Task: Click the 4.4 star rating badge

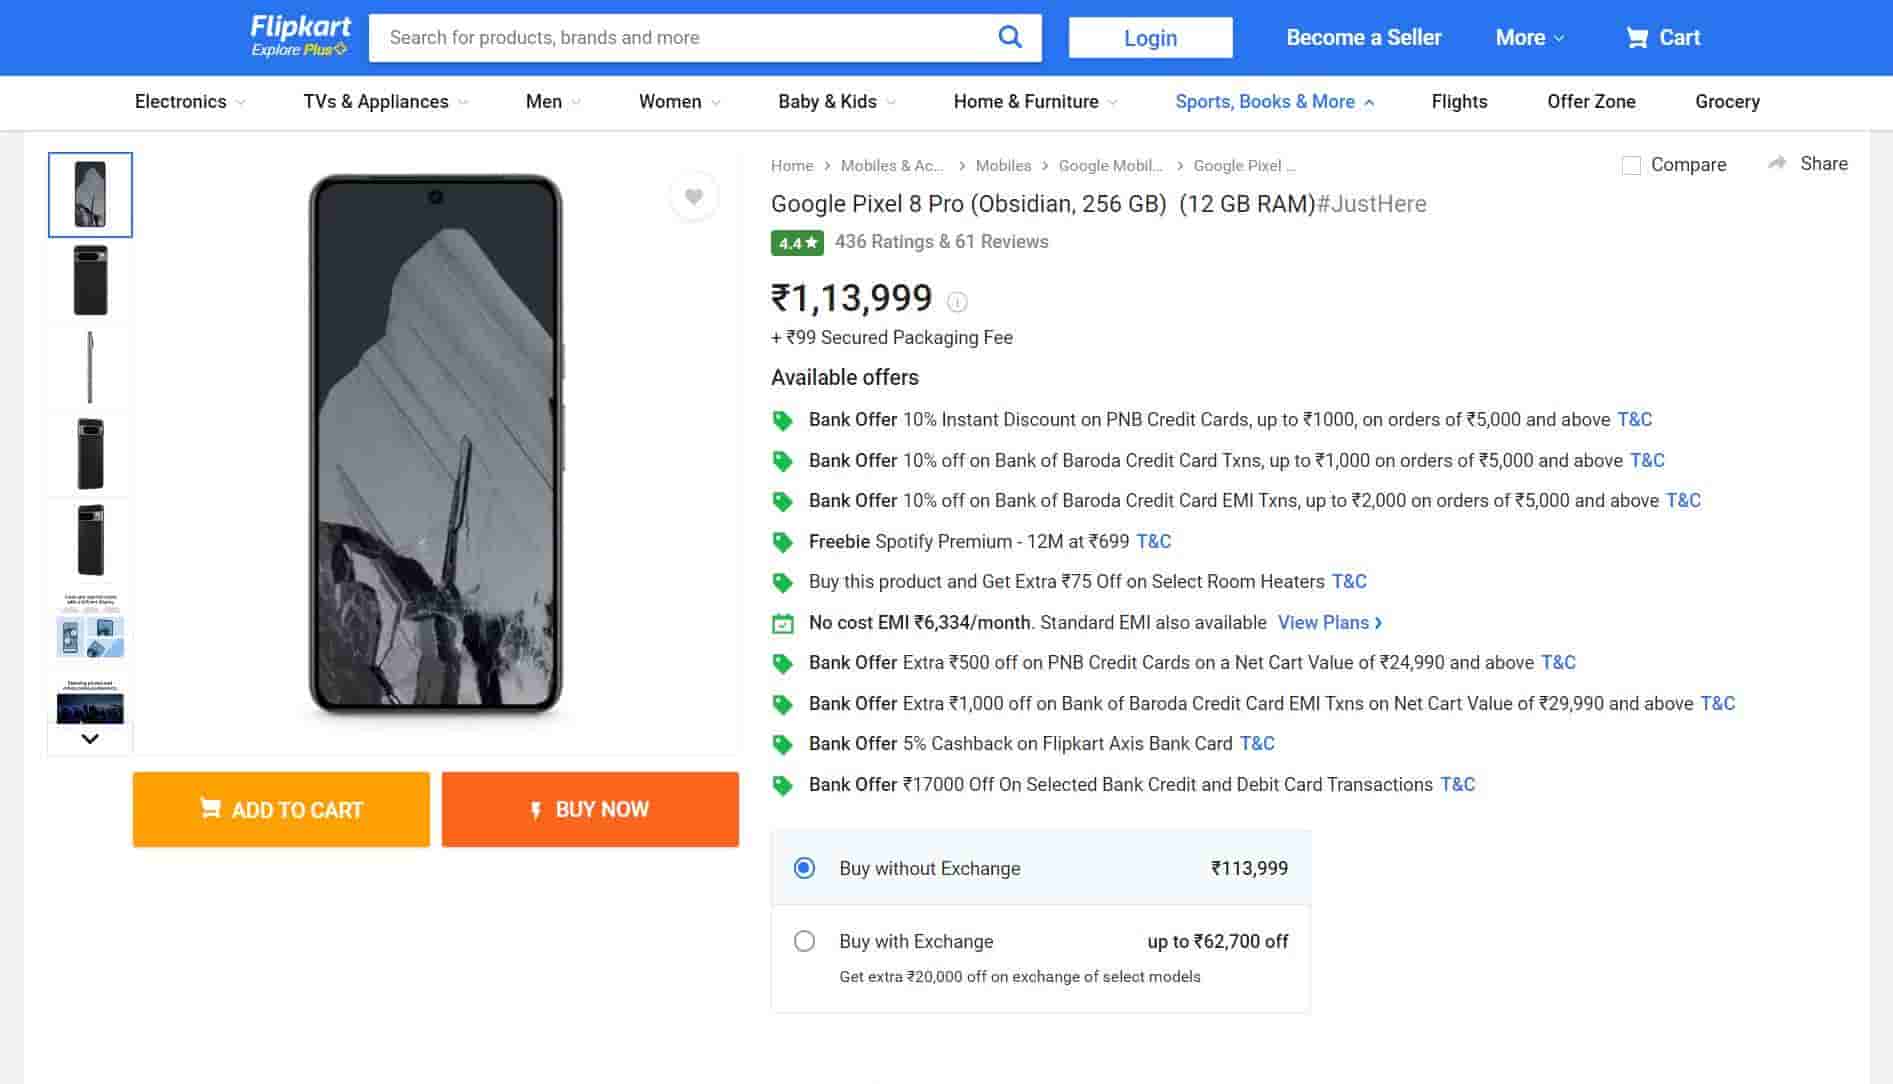Action: 797,243
